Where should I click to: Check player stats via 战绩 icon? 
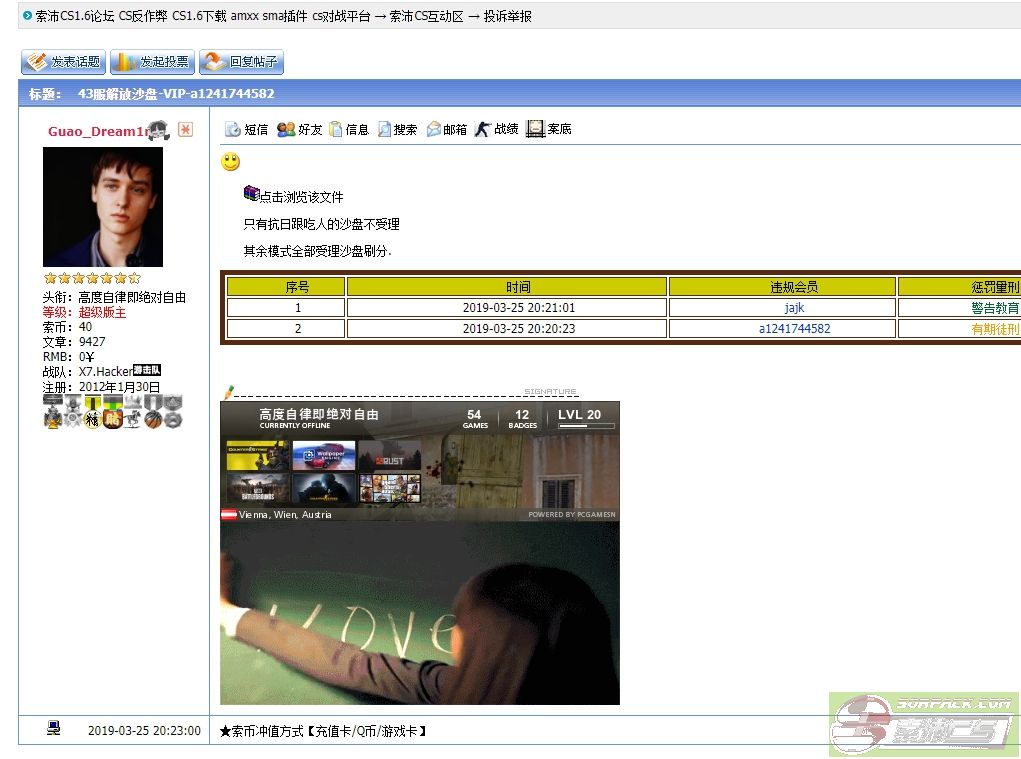496,129
